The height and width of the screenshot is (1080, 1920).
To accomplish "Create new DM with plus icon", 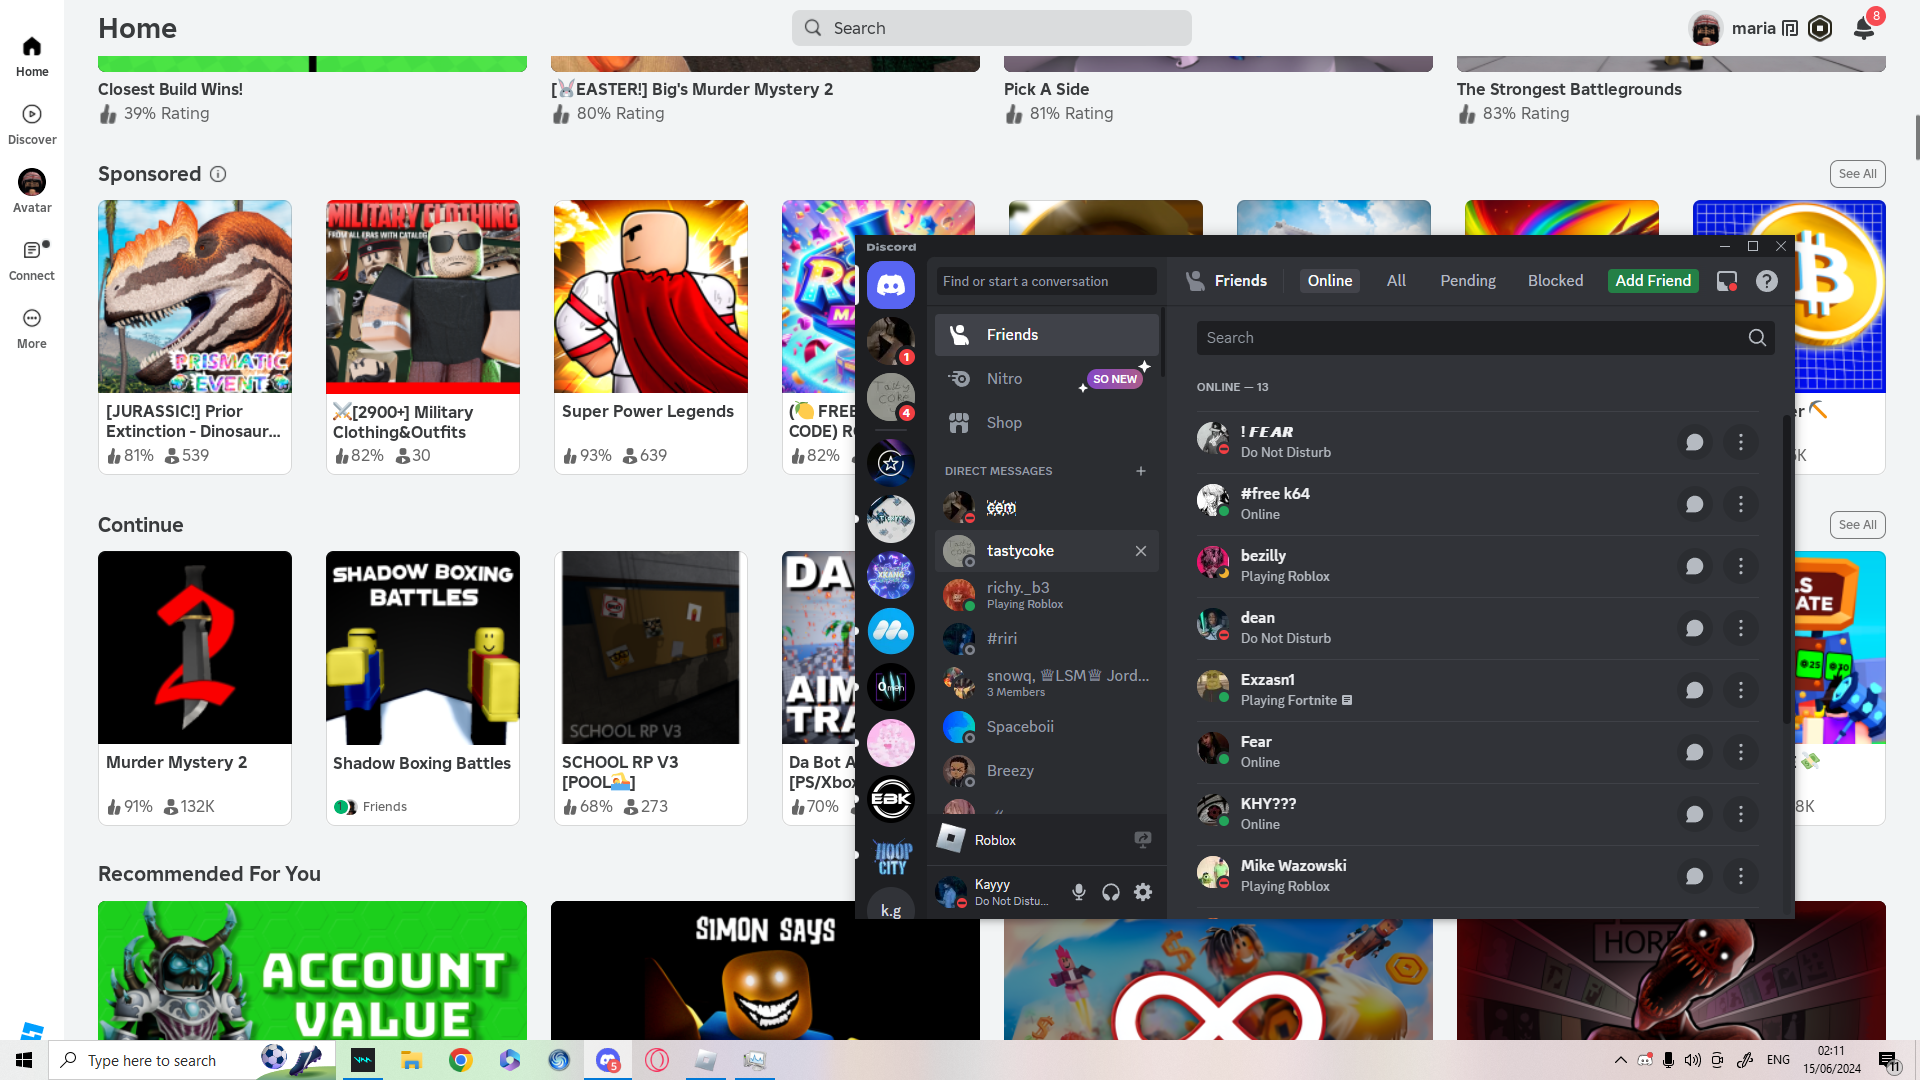I will point(1140,471).
